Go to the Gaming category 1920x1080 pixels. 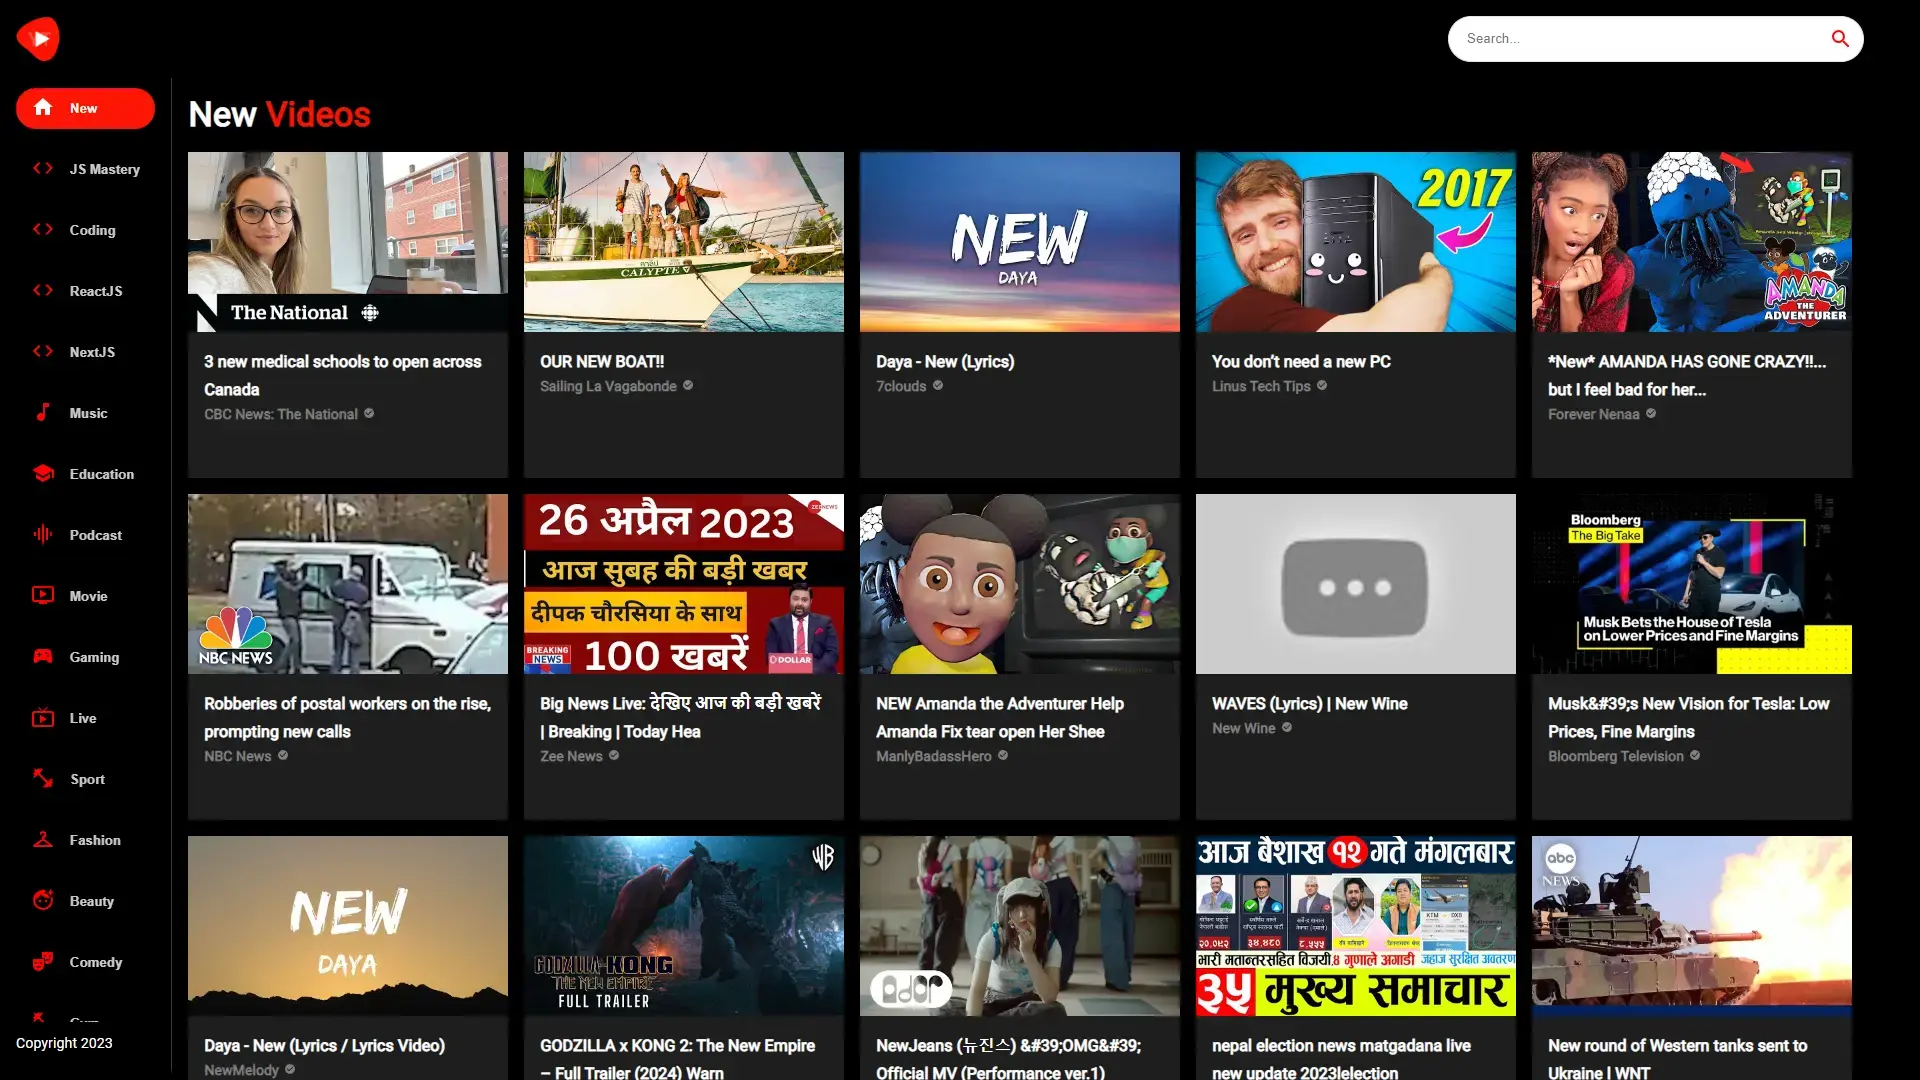(85, 657)
